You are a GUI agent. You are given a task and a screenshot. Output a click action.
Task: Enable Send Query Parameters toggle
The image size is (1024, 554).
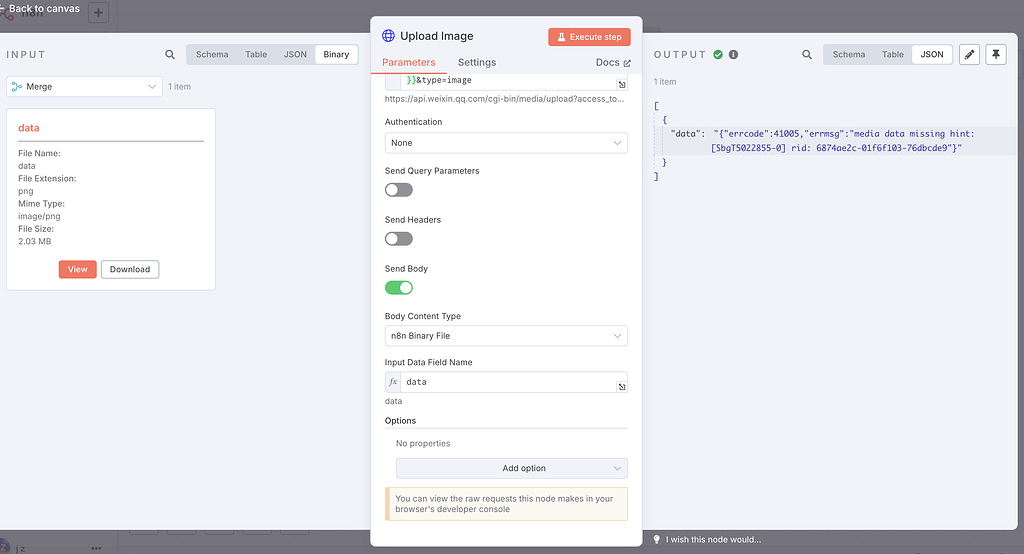[x=399, y=190]
